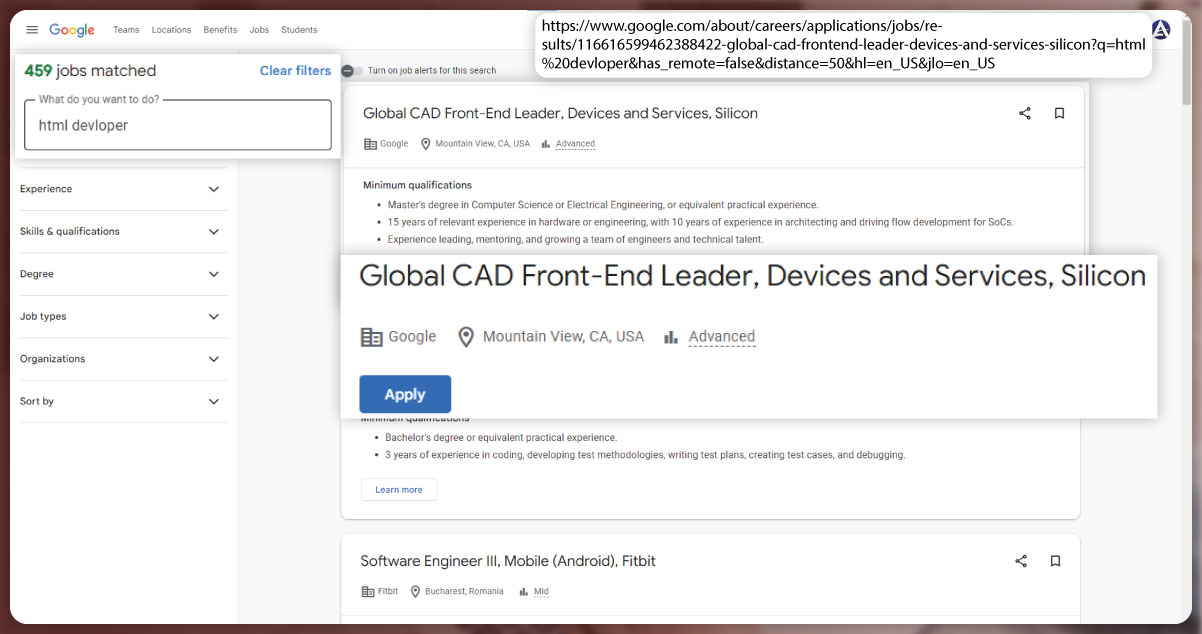Share the Software Engineer III Fitbit job

(x=1021, y=561)
